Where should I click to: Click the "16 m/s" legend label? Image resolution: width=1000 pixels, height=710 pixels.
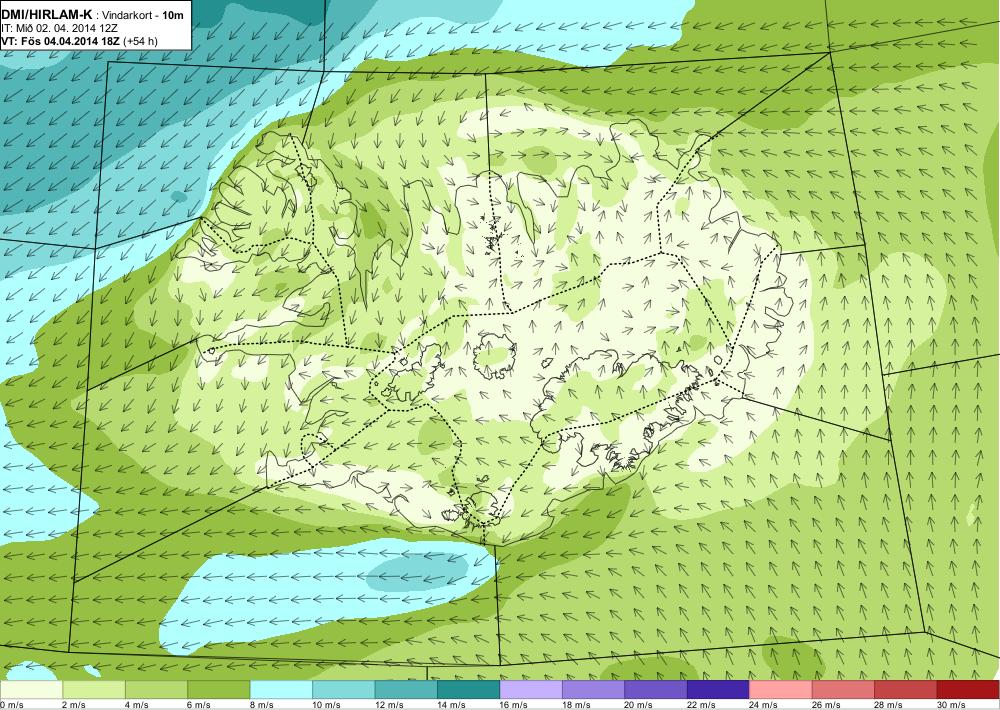[x=514, y=704]
